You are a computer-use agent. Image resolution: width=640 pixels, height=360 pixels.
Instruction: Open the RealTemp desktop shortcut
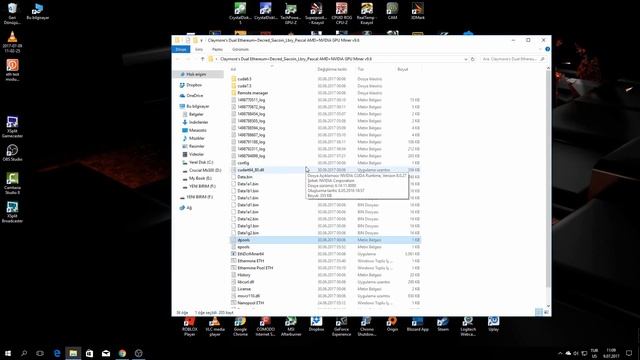click(x=367, y=13)
